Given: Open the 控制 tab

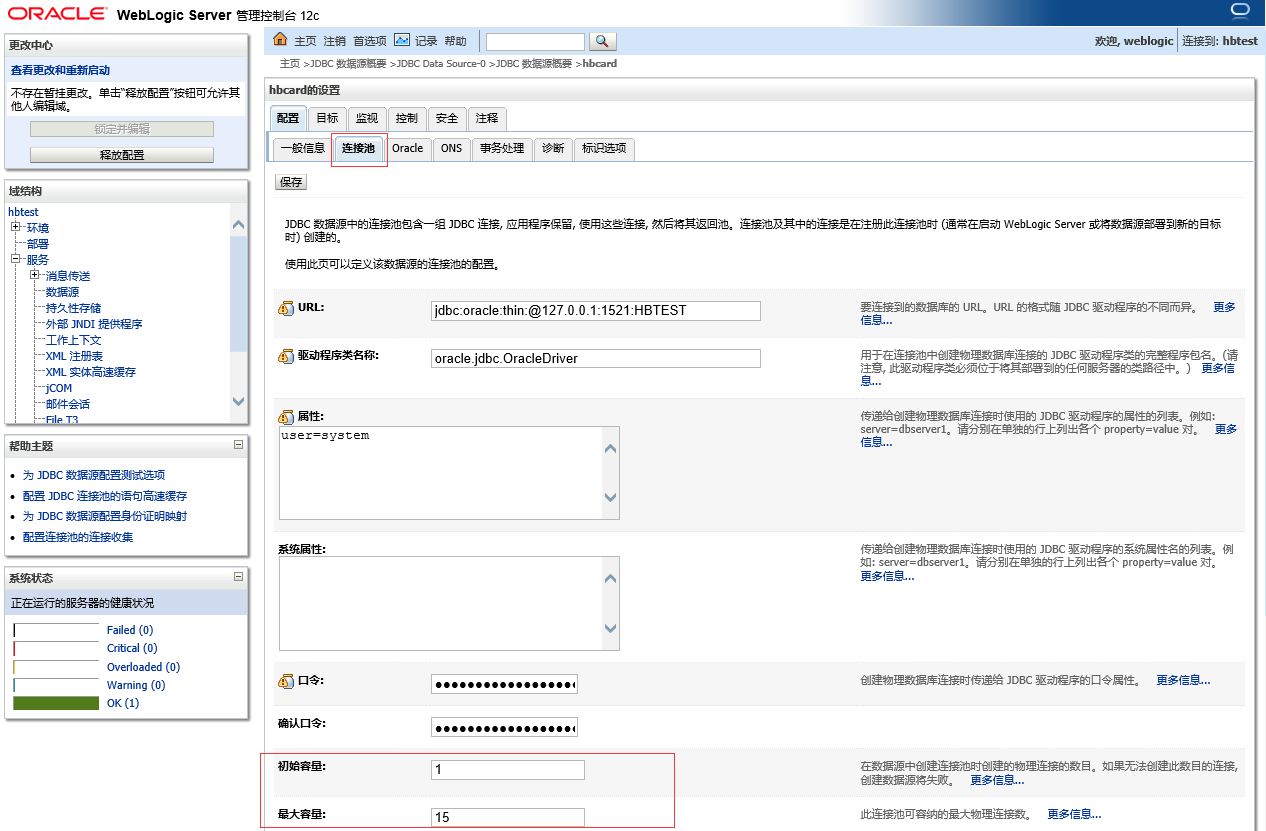Looking at the screenshot, I should [407, 119].
